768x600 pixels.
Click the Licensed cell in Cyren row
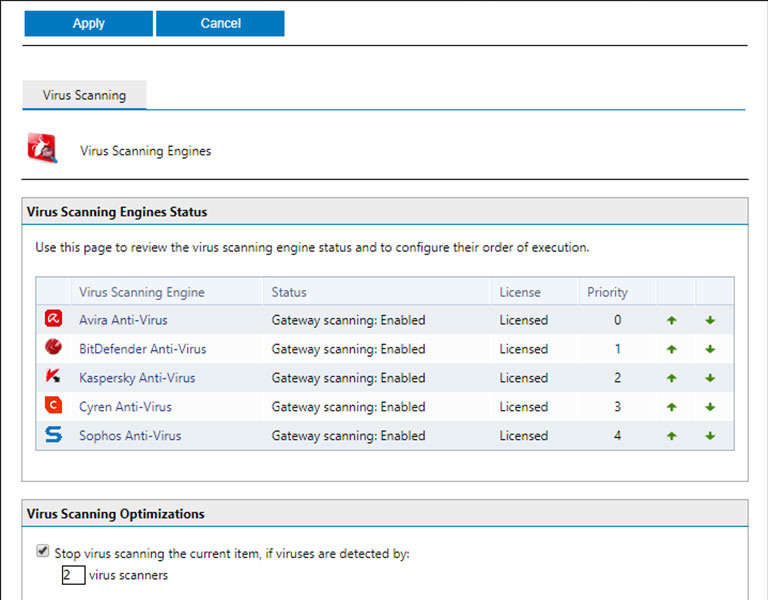point(524,407)
